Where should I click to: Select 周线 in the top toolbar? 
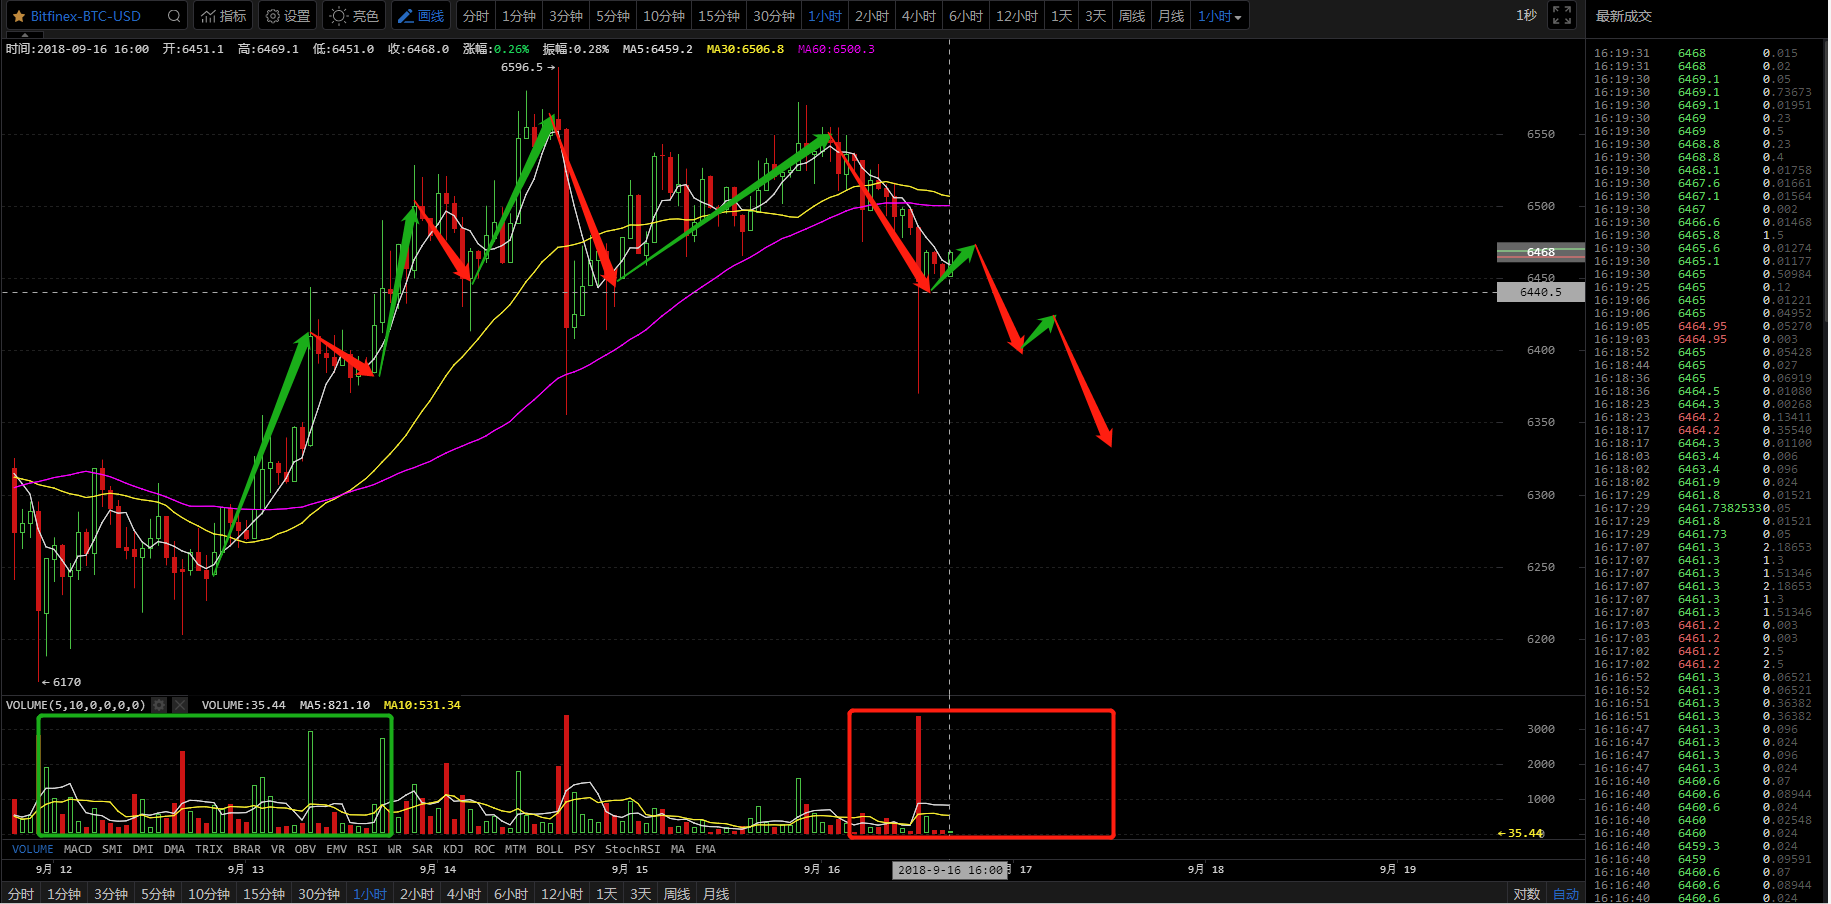[x=1132, y=16]
